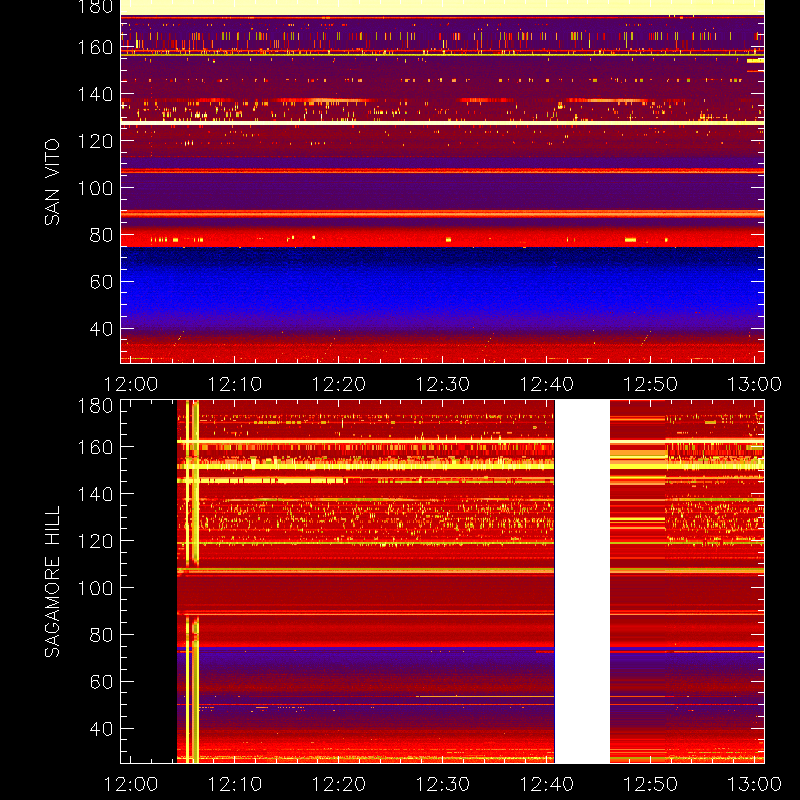
Task: Pick the 12:40 label under Sagamore Hill plot
Action: click(547, 784)
